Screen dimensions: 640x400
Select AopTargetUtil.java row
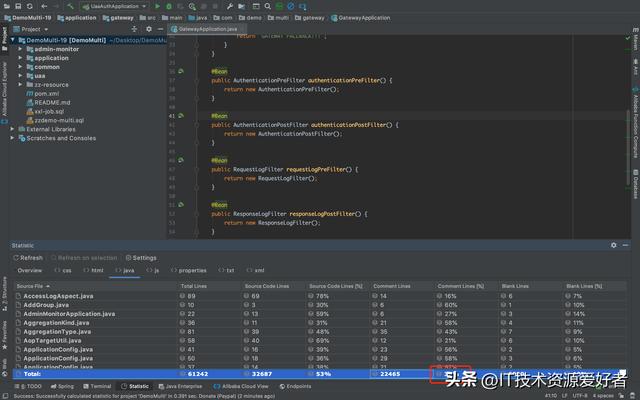(x=320, y=340)
